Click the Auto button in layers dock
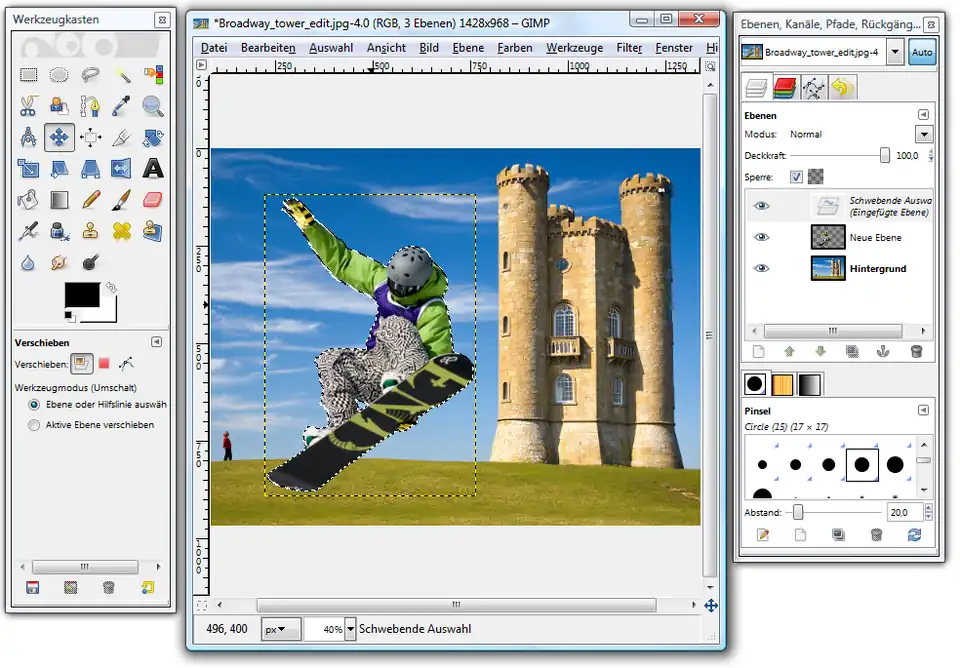 [922, 53]
